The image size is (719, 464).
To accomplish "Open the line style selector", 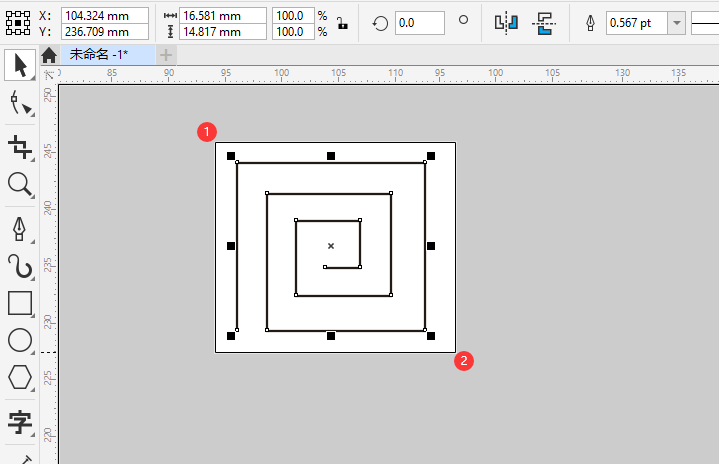I will point(705,23).
